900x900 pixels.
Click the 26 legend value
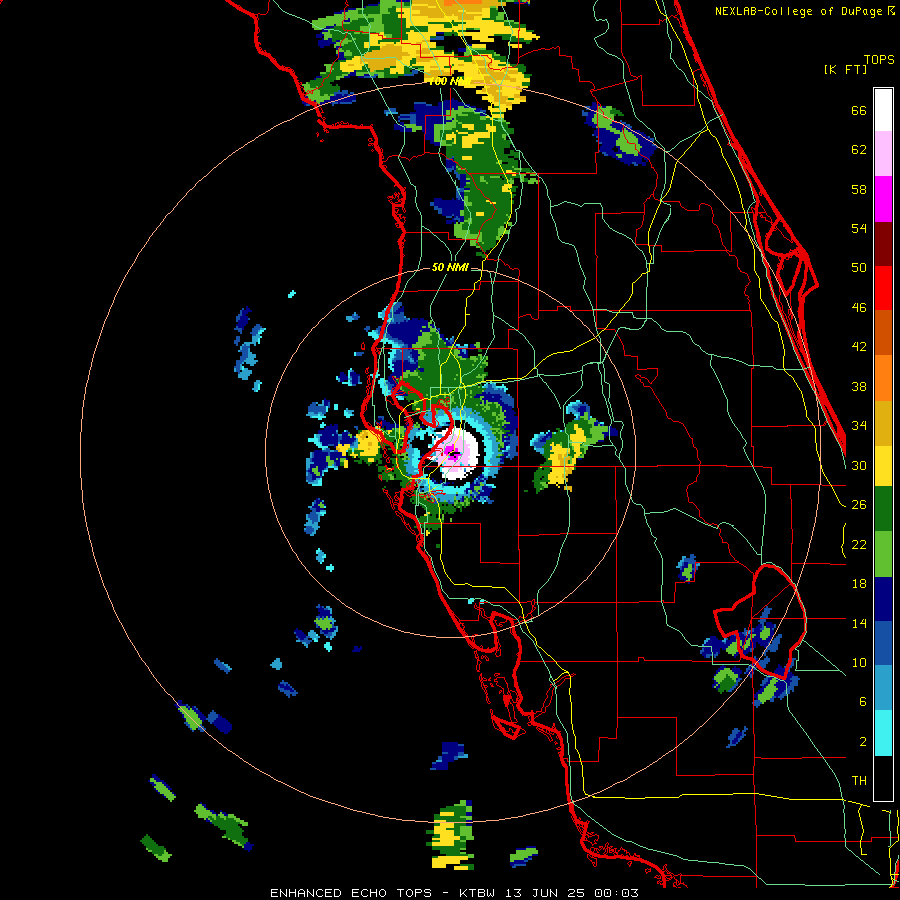pos(859,505)
